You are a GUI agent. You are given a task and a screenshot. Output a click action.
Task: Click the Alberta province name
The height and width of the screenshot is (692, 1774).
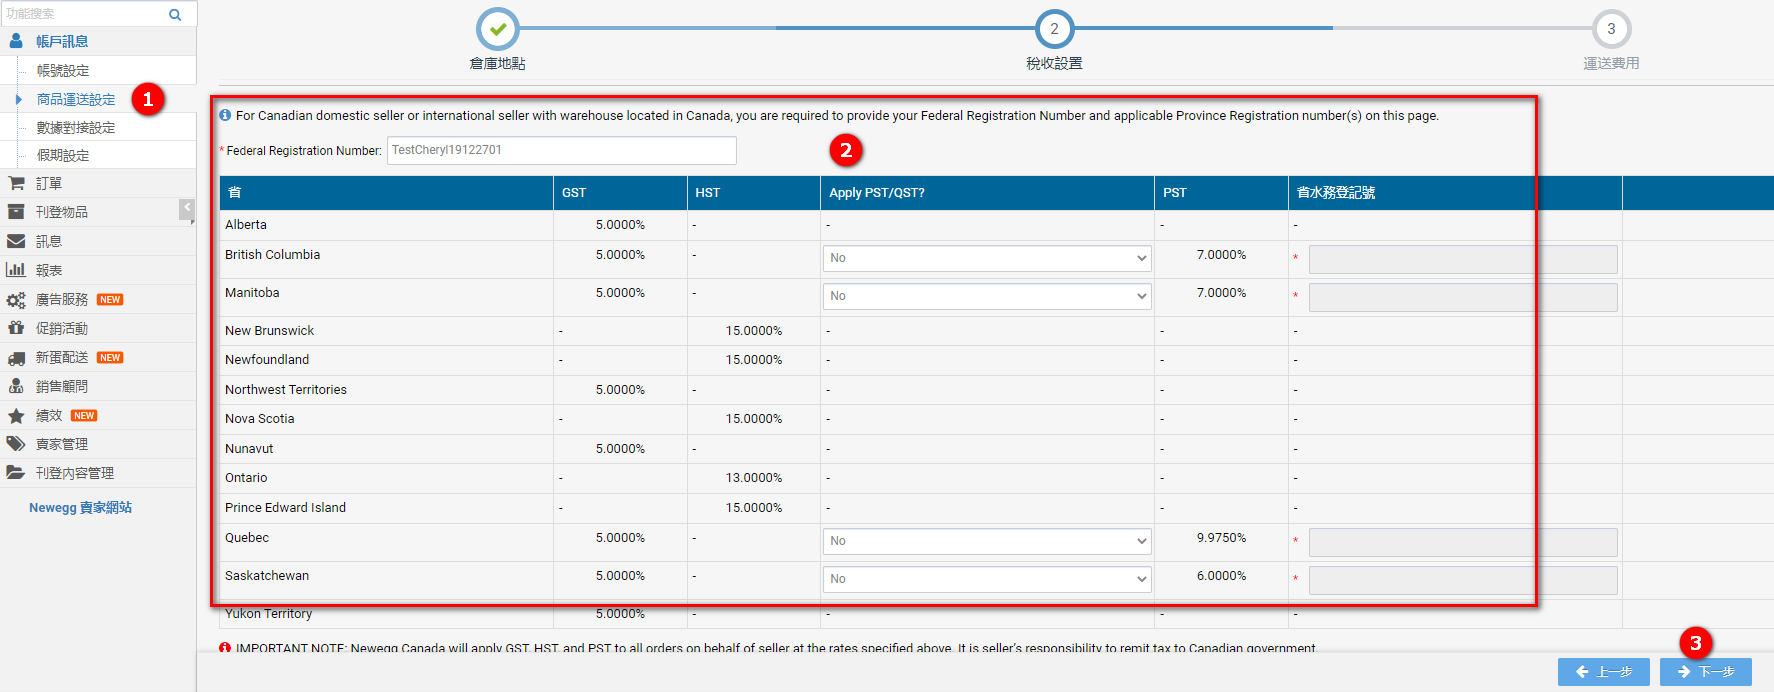246,225
